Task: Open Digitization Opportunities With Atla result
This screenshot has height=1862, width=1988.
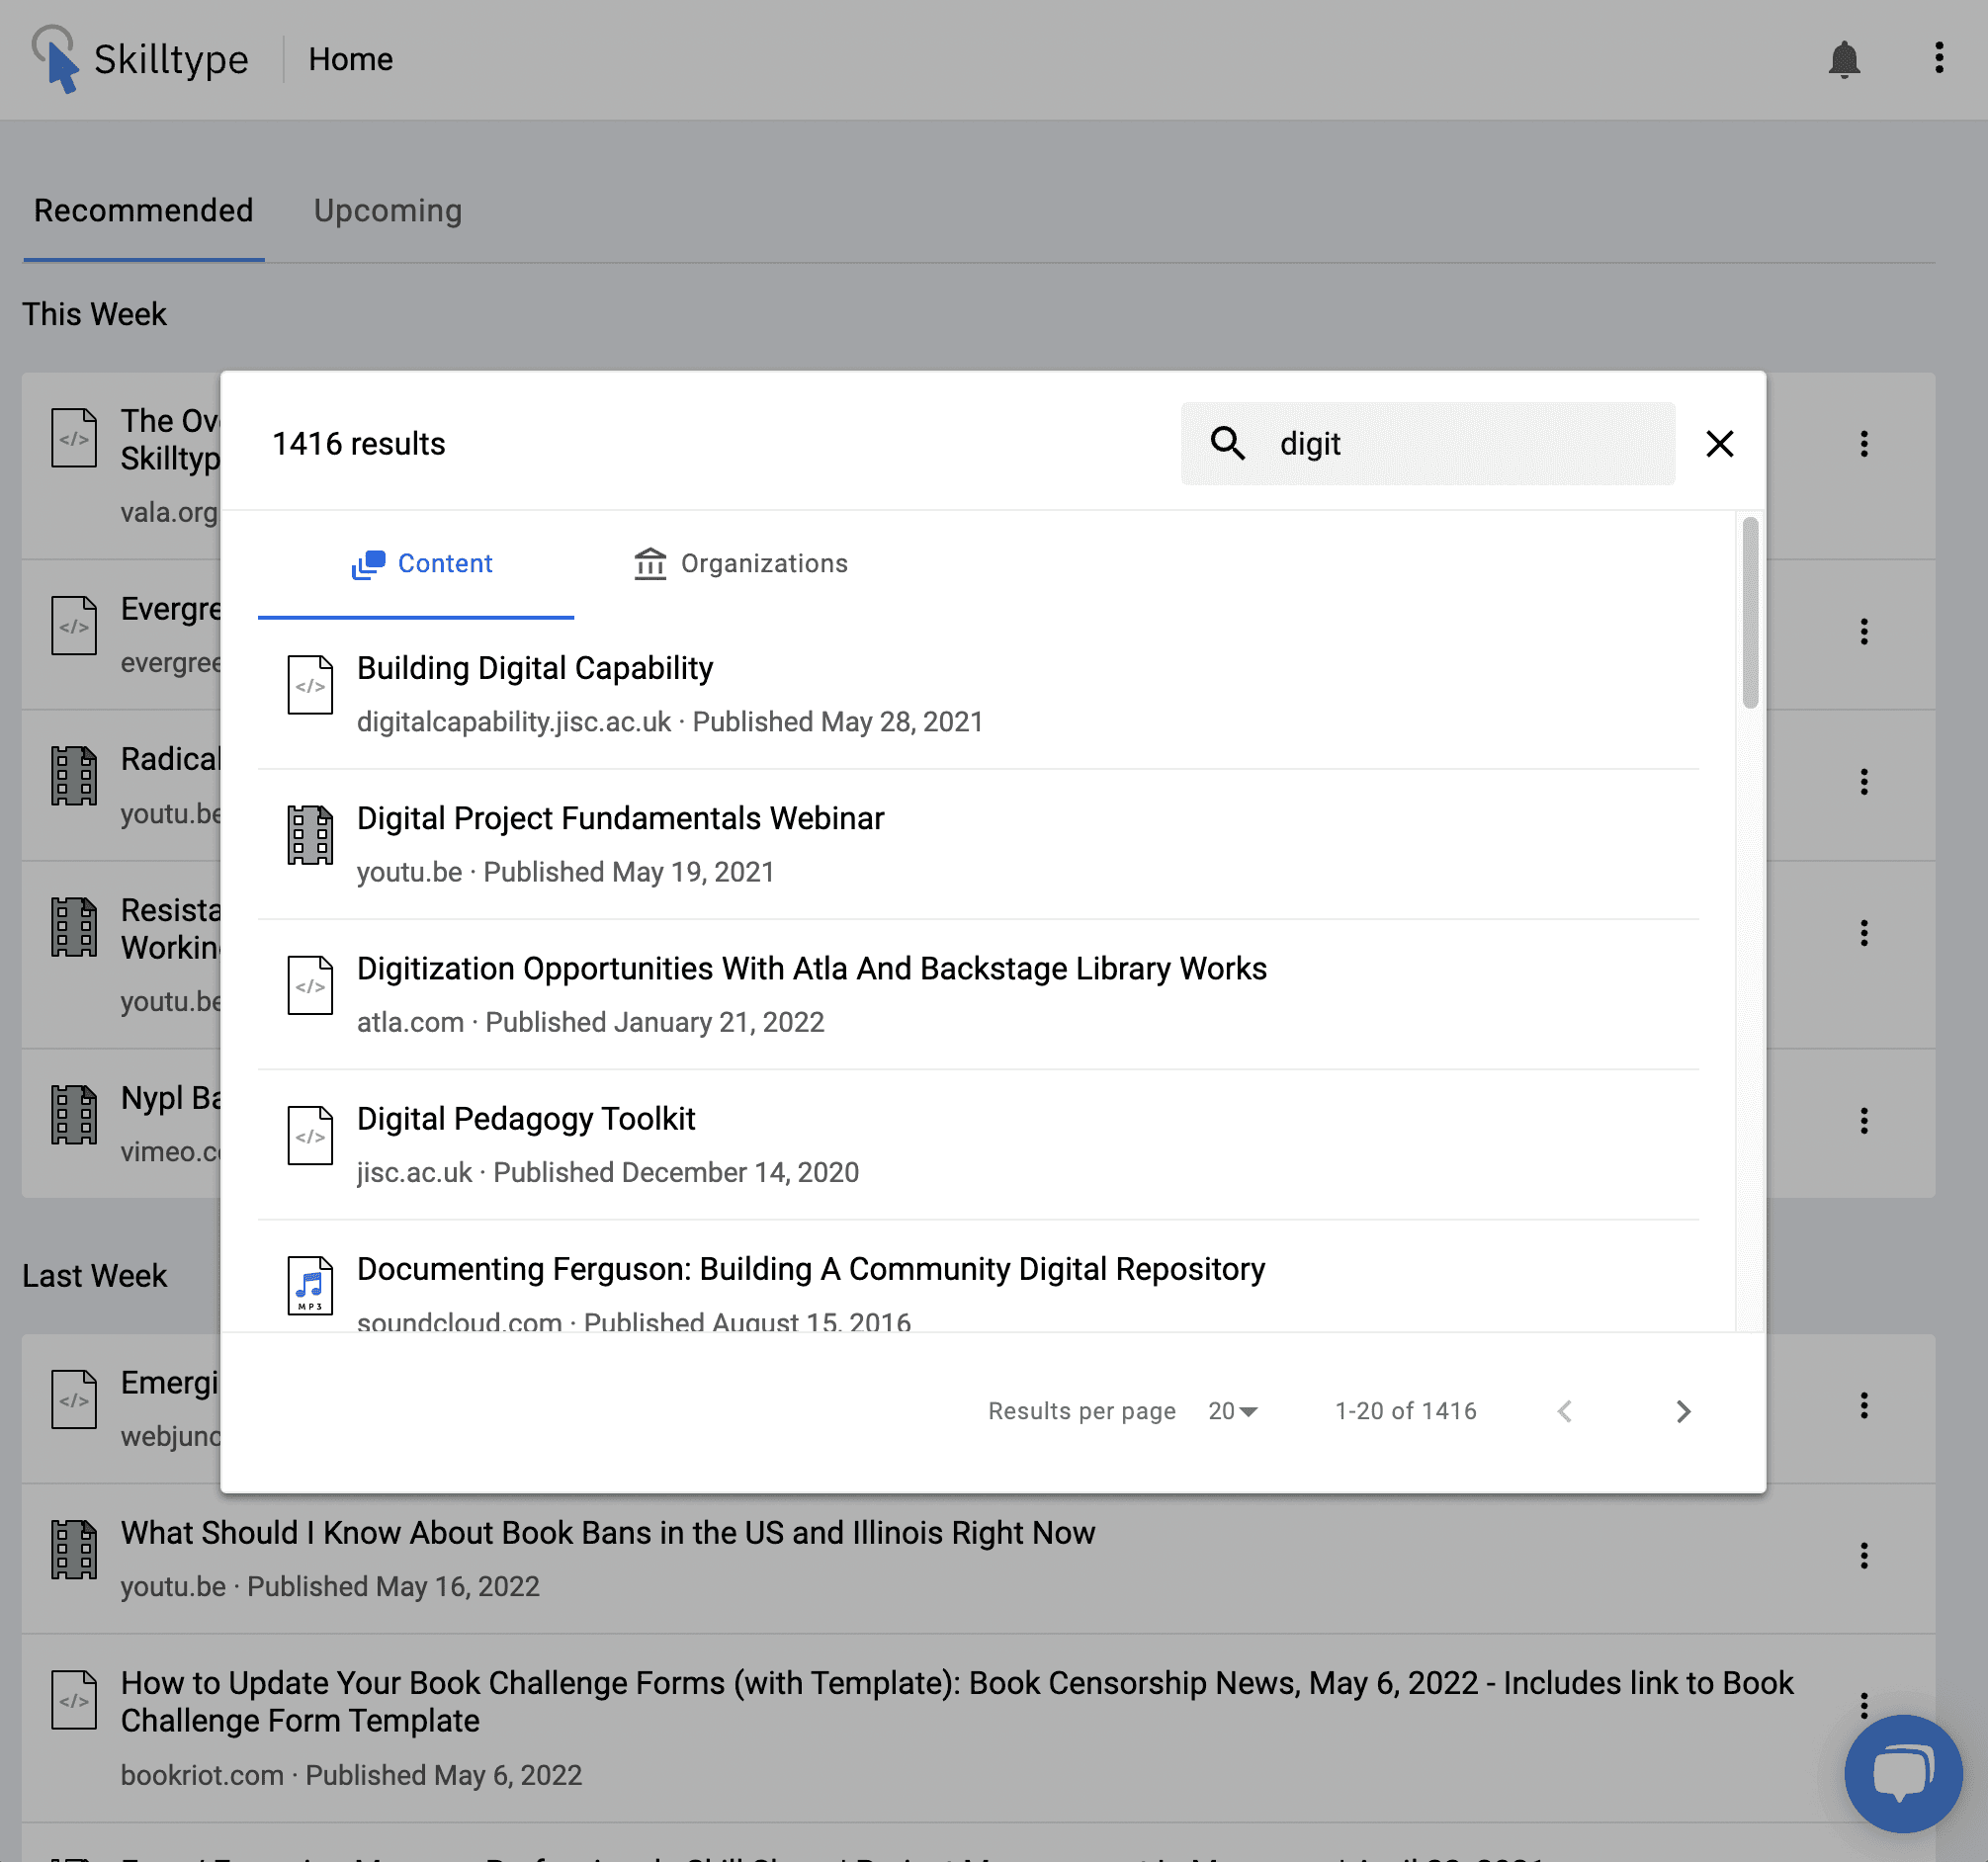Action: coord(811,969)
